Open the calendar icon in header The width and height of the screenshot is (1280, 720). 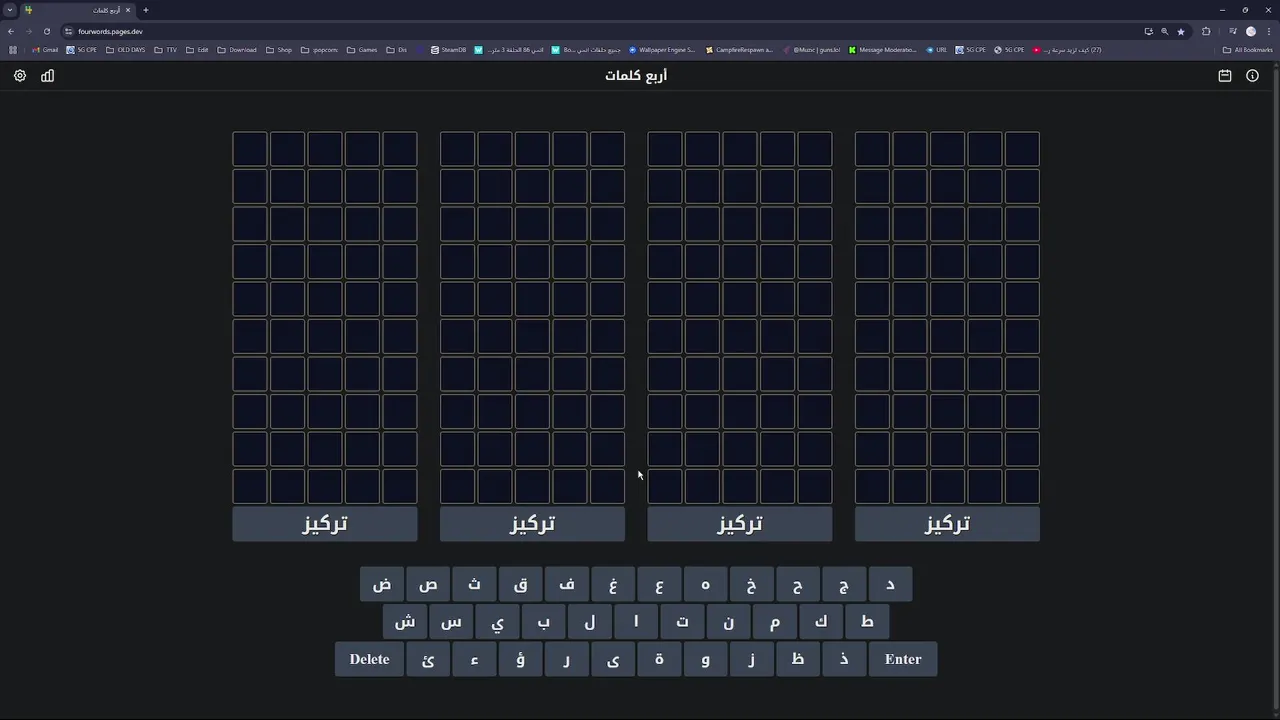click(x=1225, y=76)
